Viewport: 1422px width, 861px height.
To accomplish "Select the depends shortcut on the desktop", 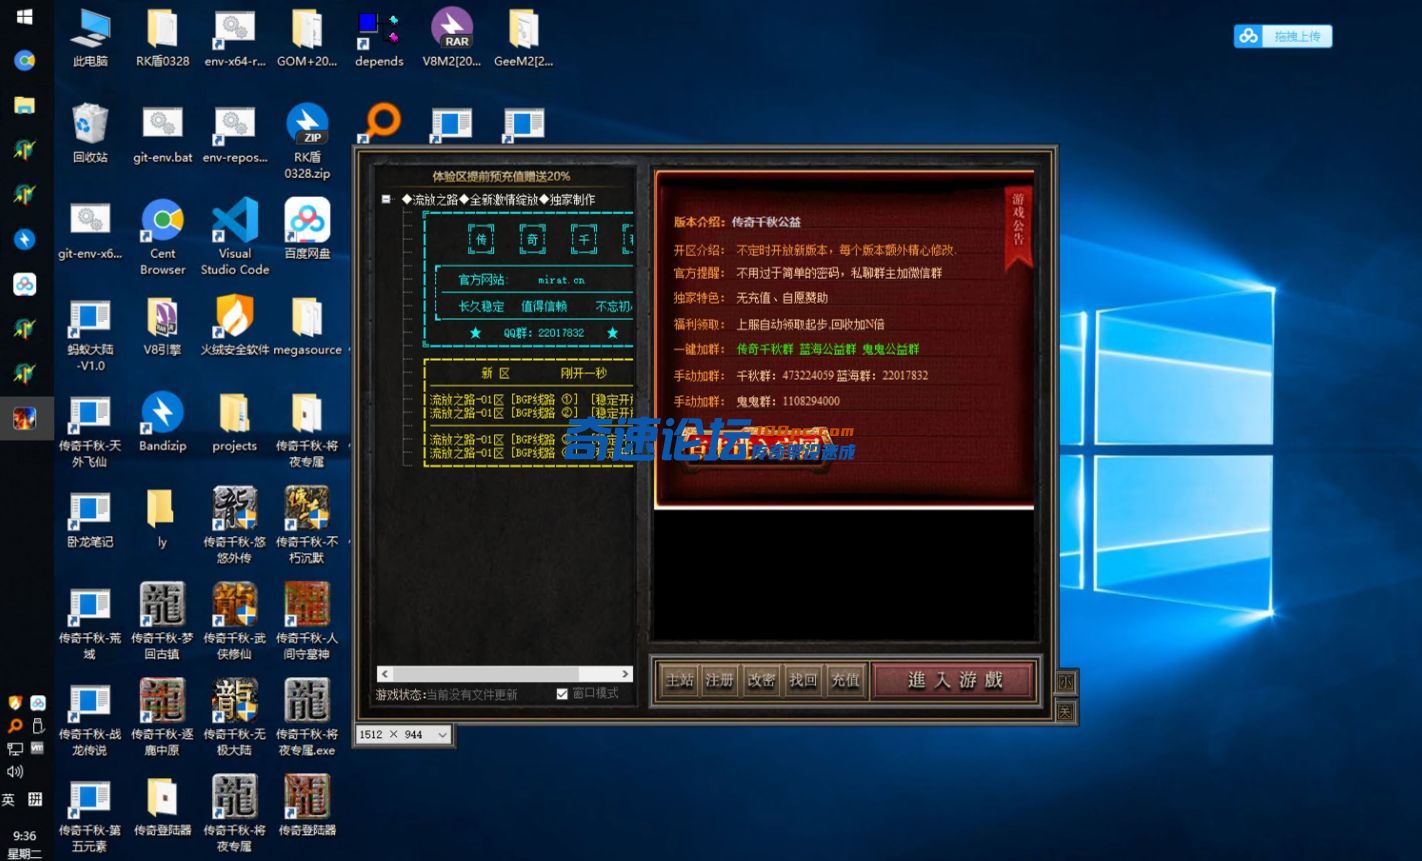I will point(379,38).
